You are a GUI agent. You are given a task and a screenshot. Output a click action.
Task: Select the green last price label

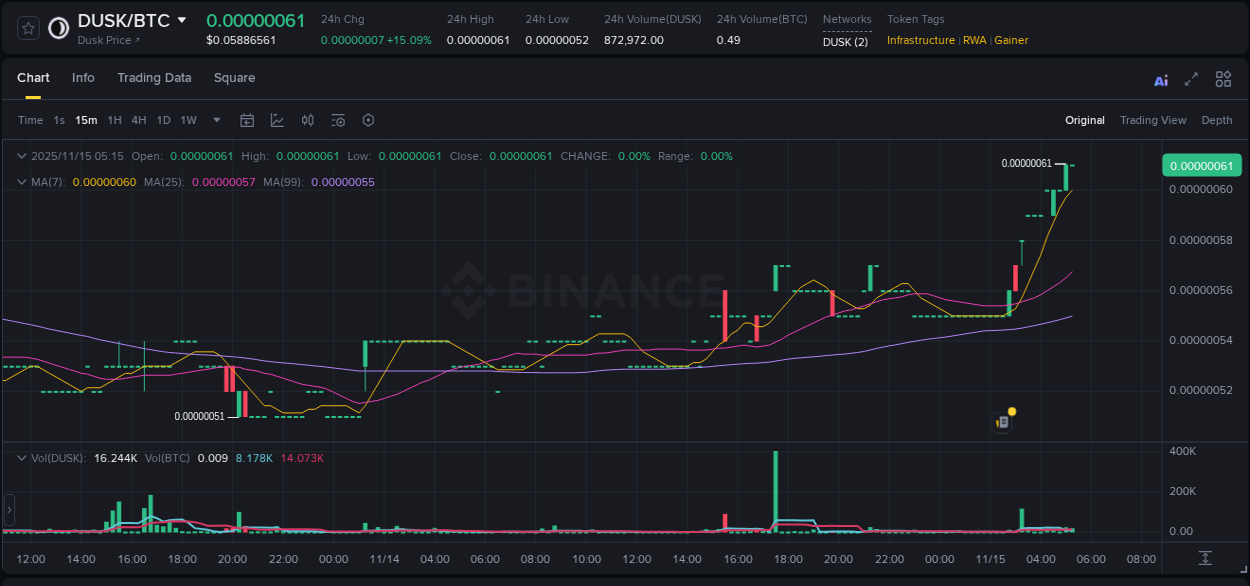coord(1201,164)
